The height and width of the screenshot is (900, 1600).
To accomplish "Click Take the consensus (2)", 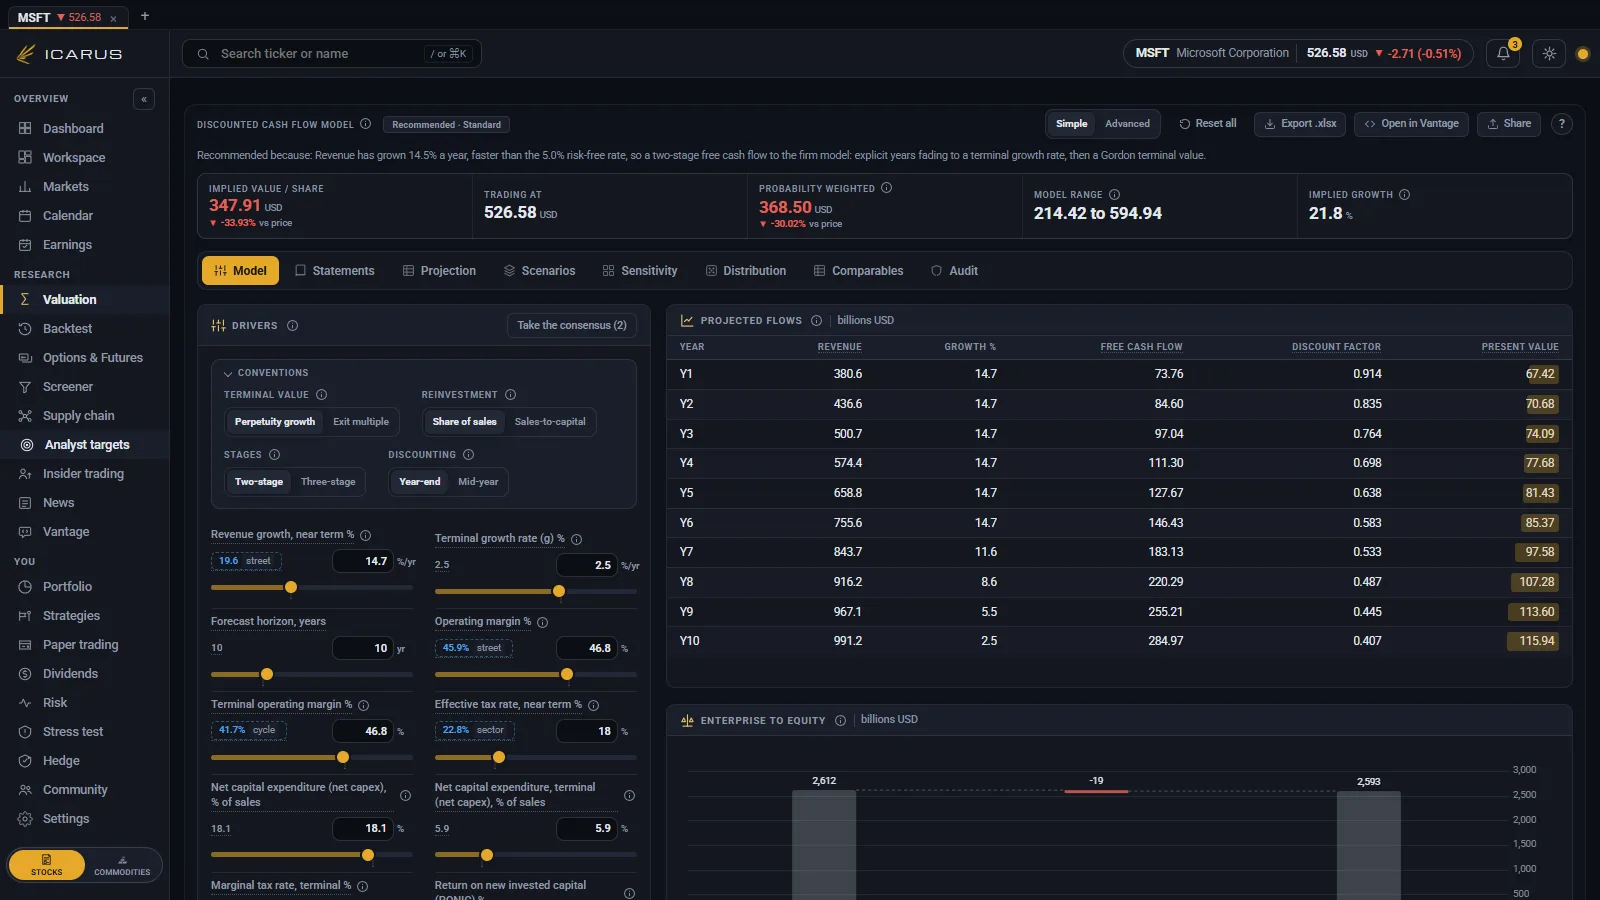I will click(572, 326).
